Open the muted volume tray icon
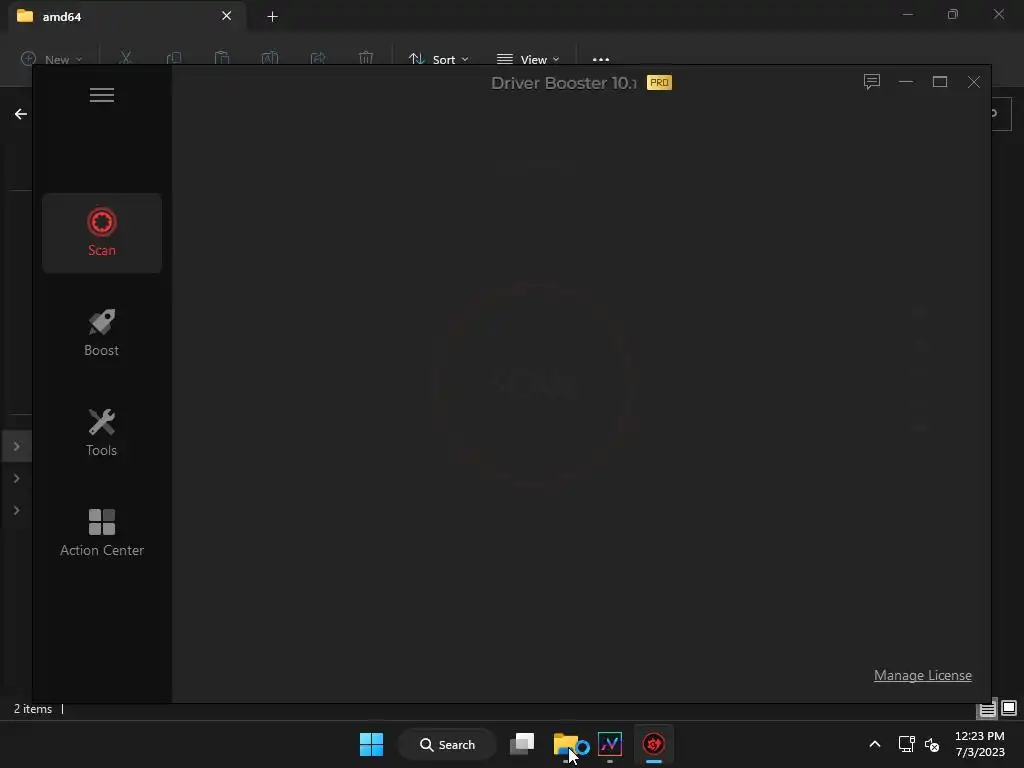This screenshot has width=1024, height=768. click(932, 744)
